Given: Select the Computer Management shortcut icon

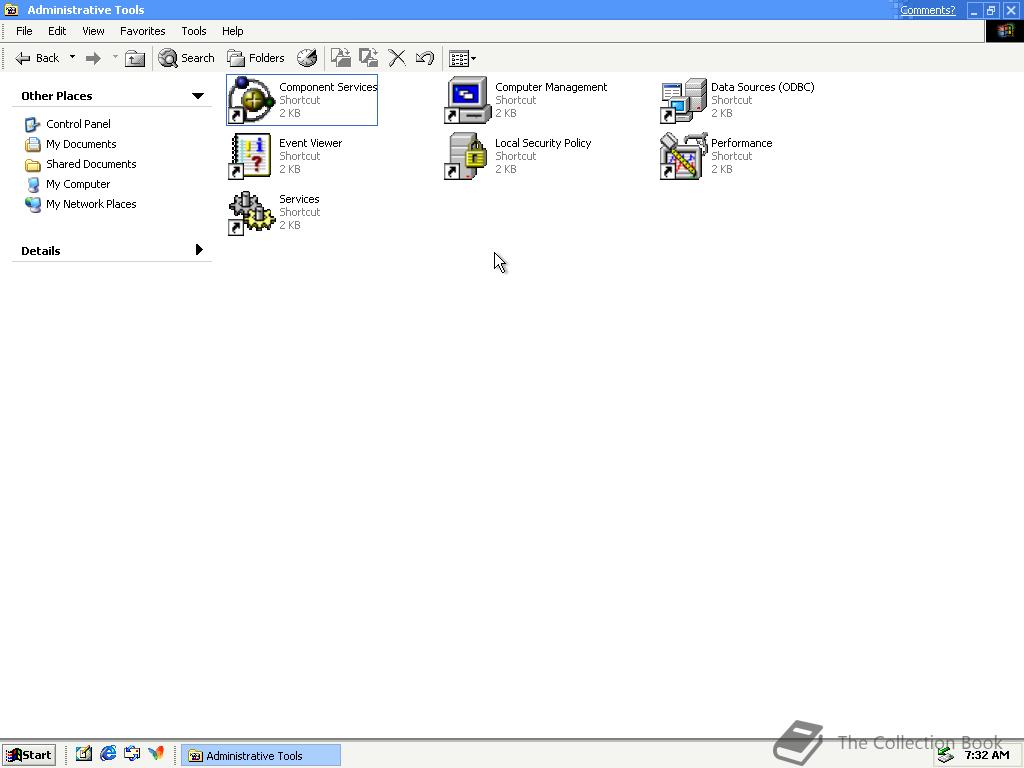Looking at the screenshot, I should 468,100.
